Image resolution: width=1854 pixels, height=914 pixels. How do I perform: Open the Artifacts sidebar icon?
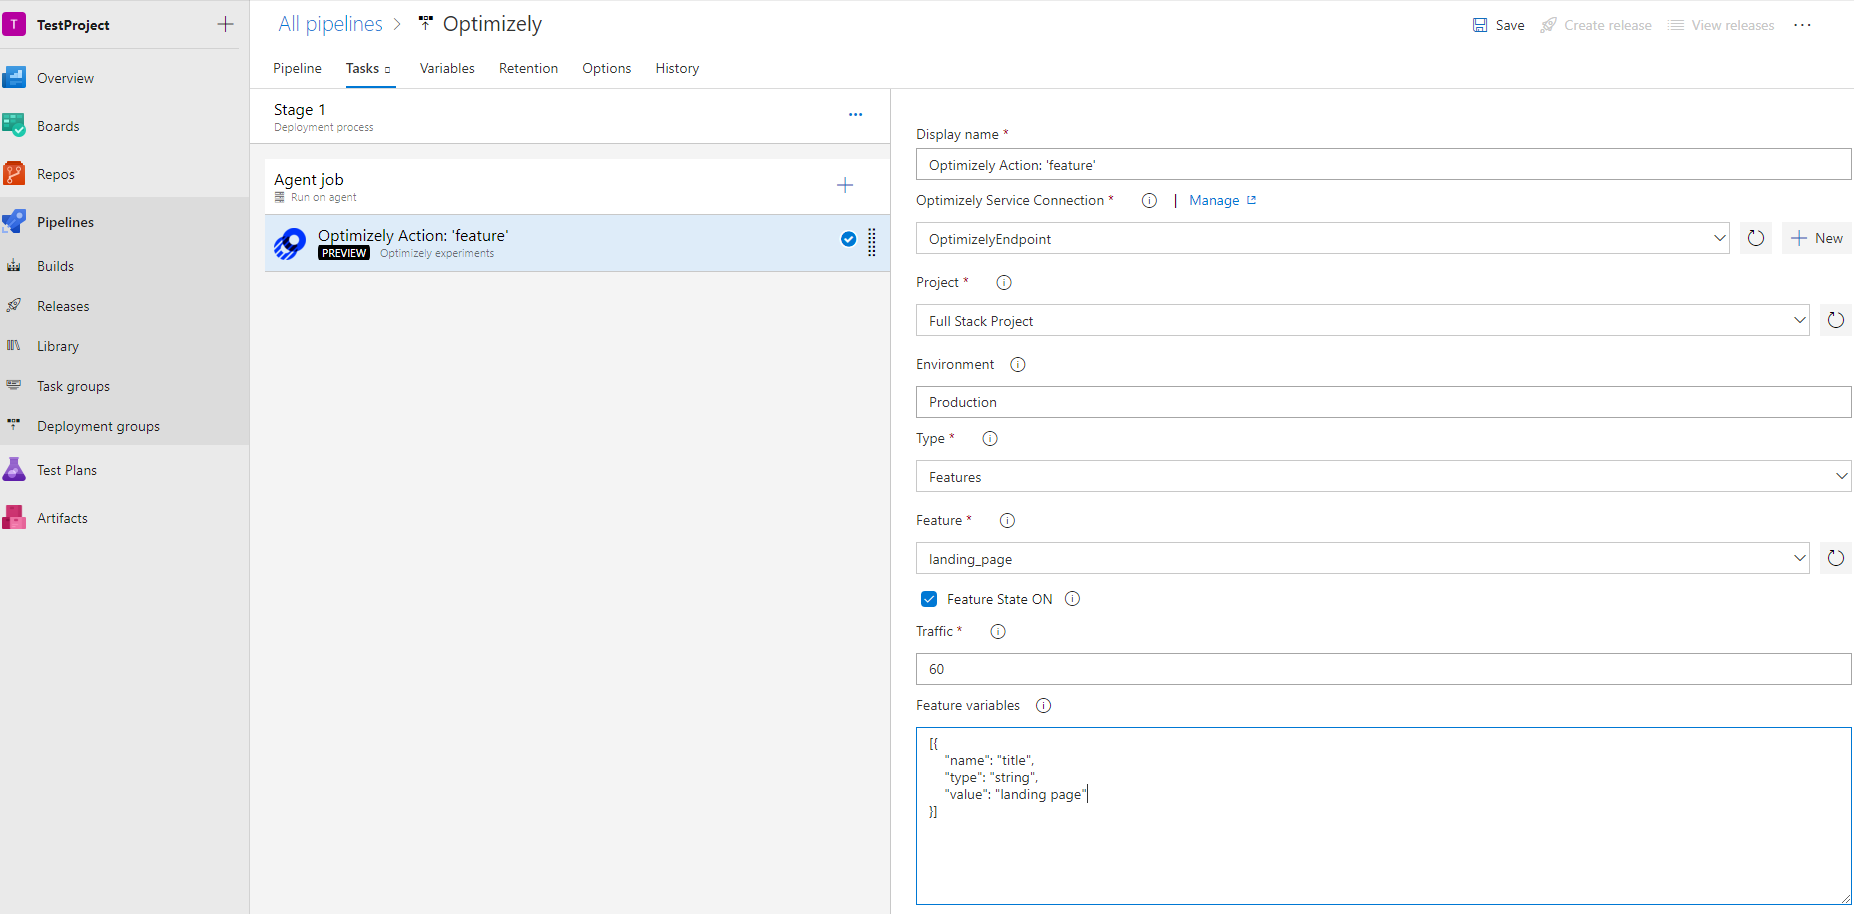14,518
